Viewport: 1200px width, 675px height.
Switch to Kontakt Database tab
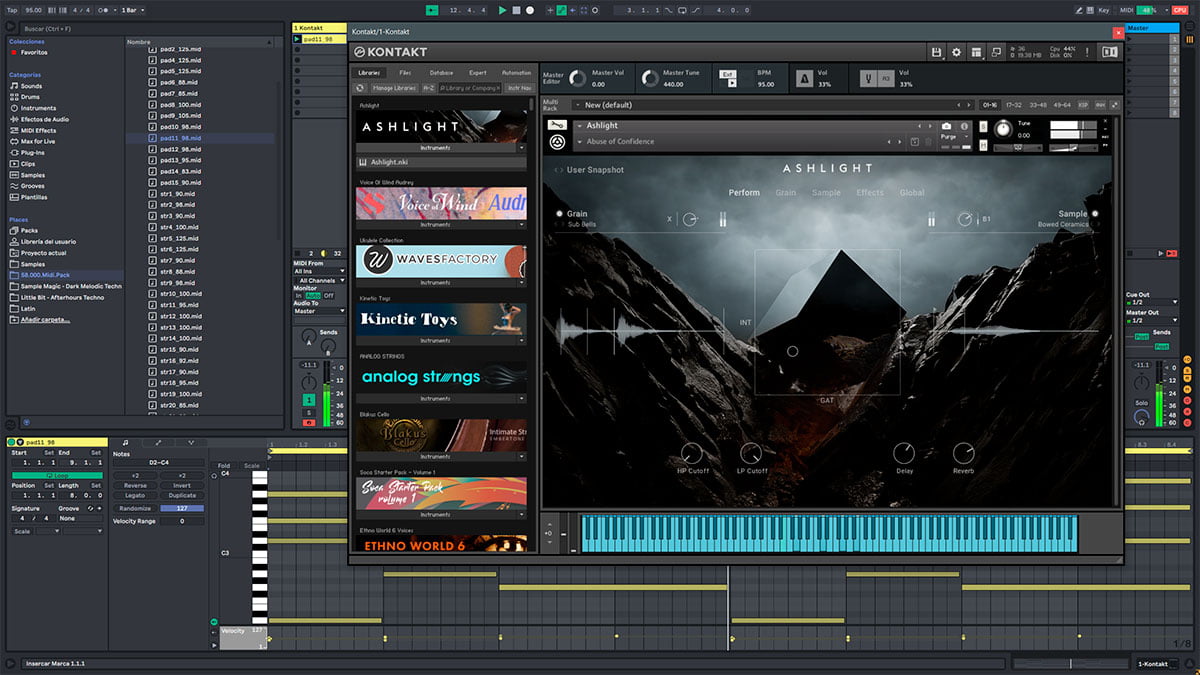click(x=441, y=73)
